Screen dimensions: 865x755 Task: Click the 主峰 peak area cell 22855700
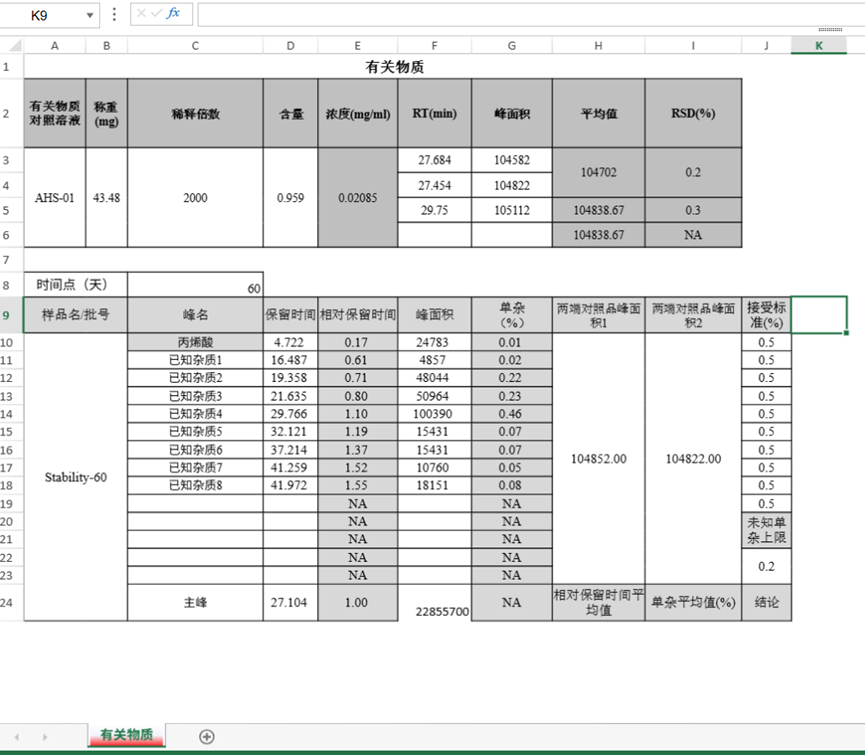coord(434,604)
